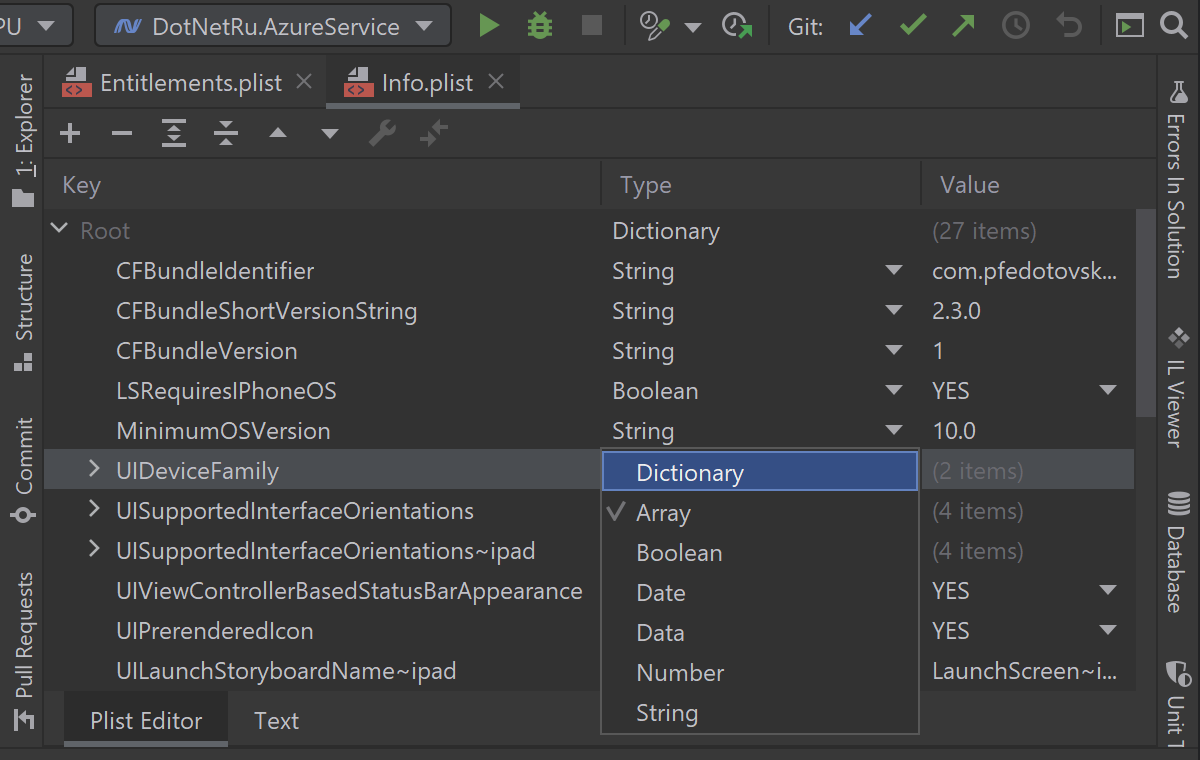Click the profiling icon right of Stop
1200x760 pixels.
coord(653,26)
